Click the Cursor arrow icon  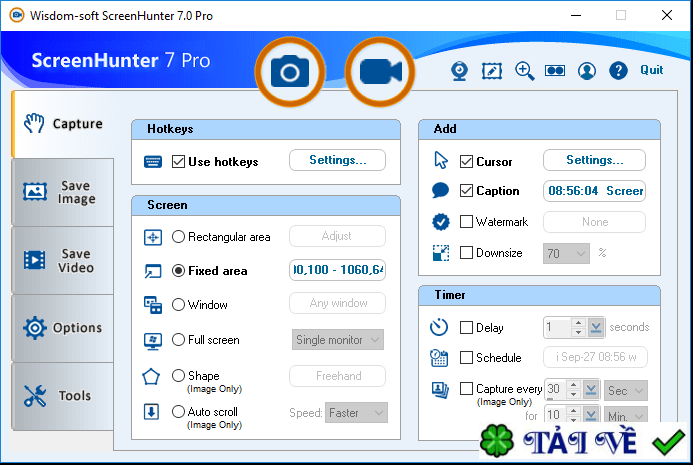click(x=441, y=160)
